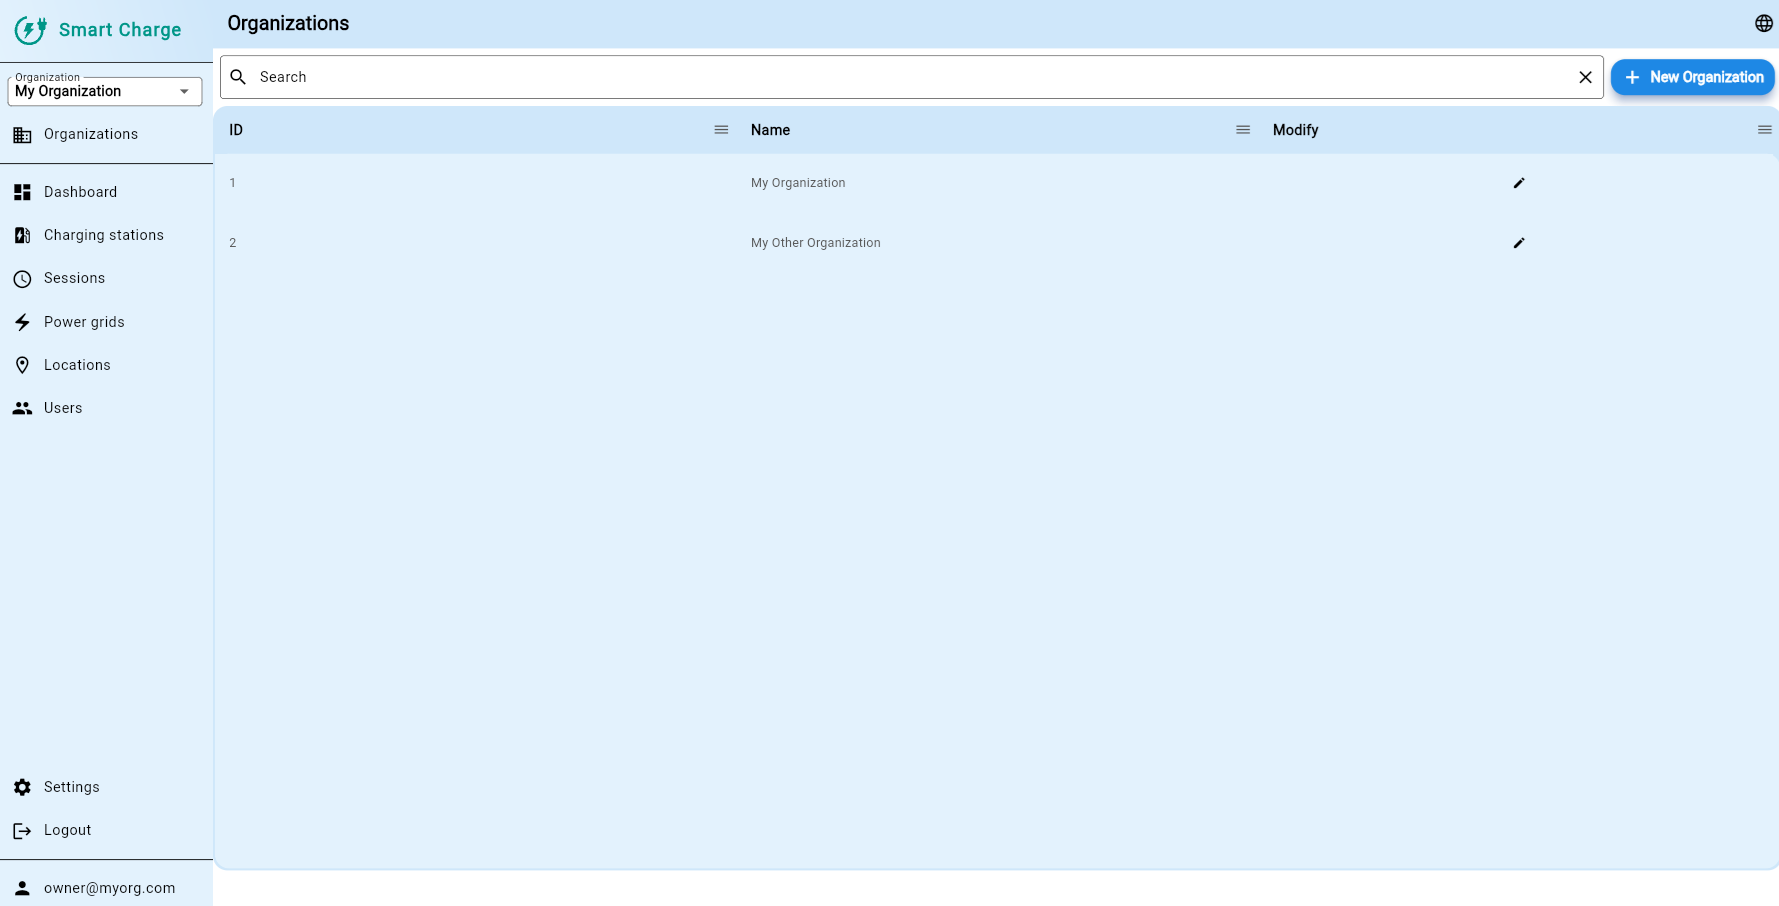1779x906 pixels.
Task: Select the Dashboard icon in the sidebar
Action: [x=23, y=192]
